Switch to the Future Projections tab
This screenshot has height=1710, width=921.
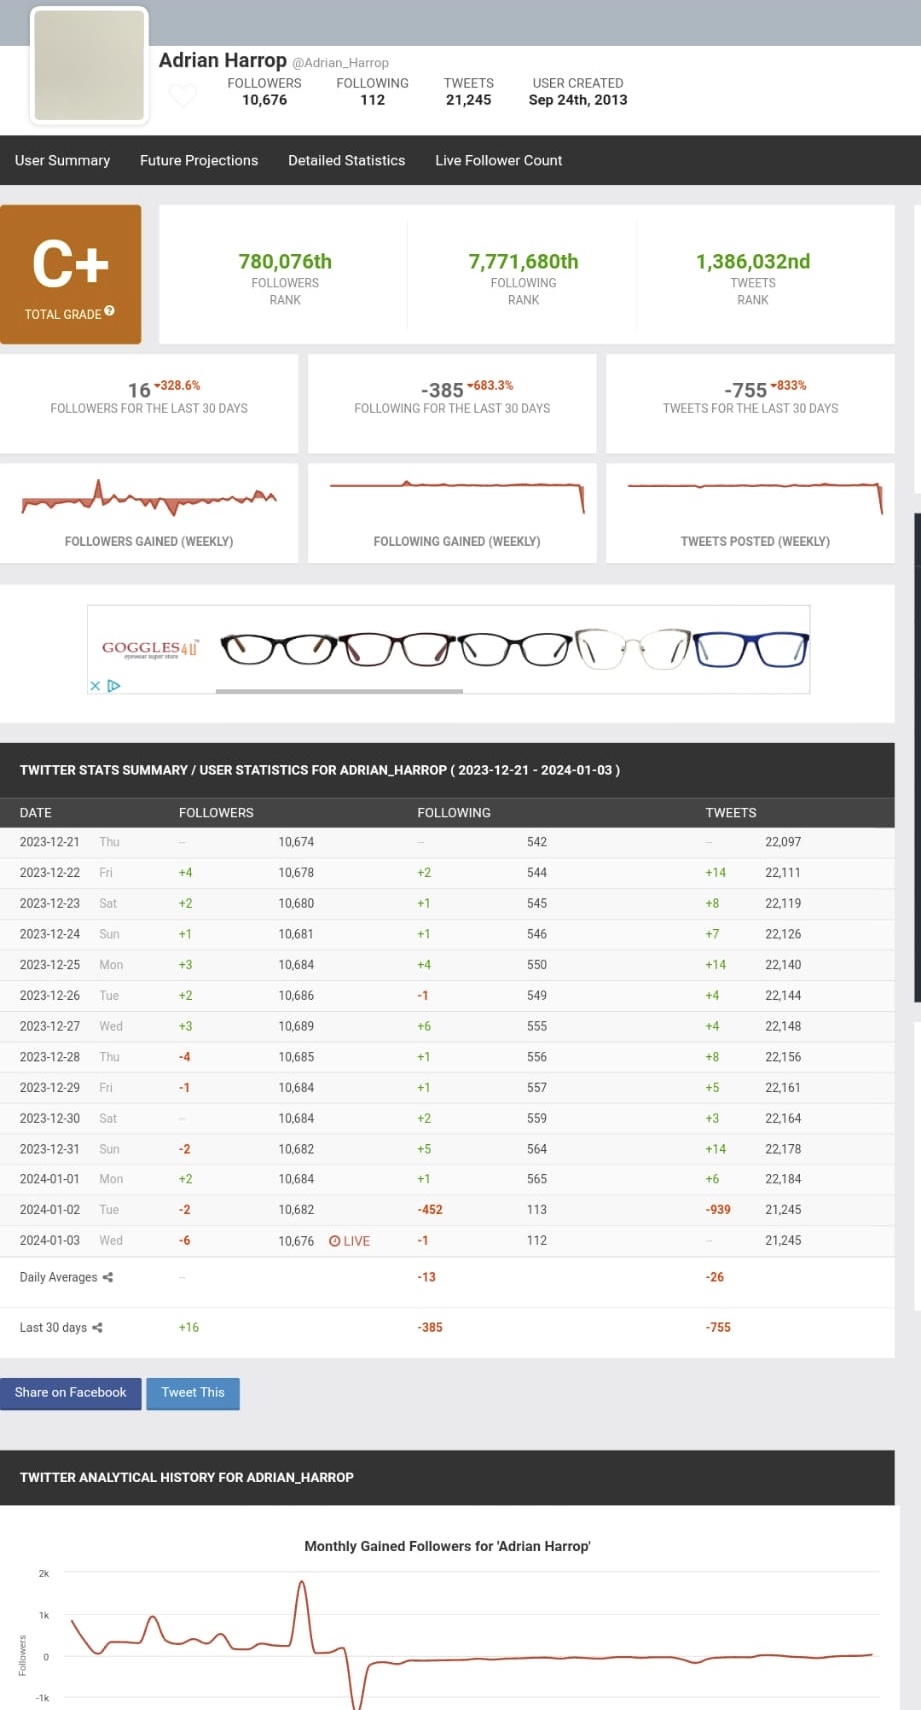(199, 160)
